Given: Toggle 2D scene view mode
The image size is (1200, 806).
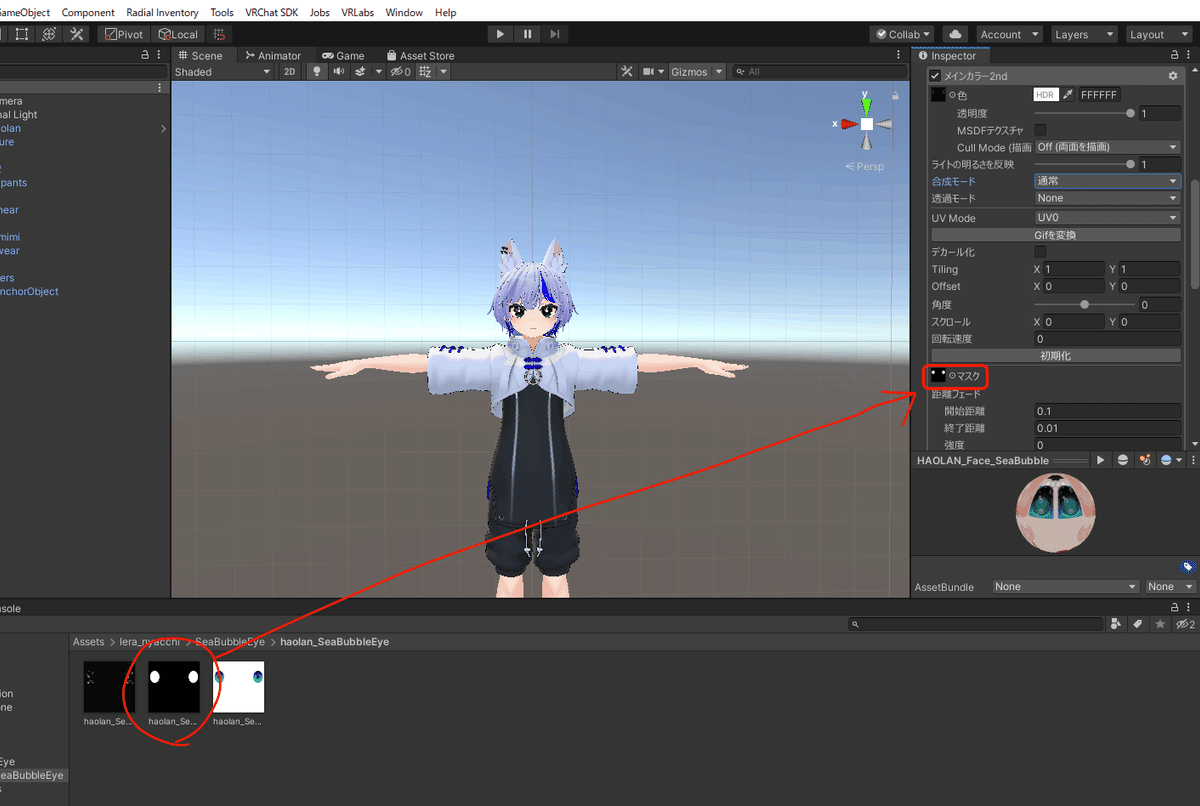Looking at the screenshot, I should coord(290,72).
